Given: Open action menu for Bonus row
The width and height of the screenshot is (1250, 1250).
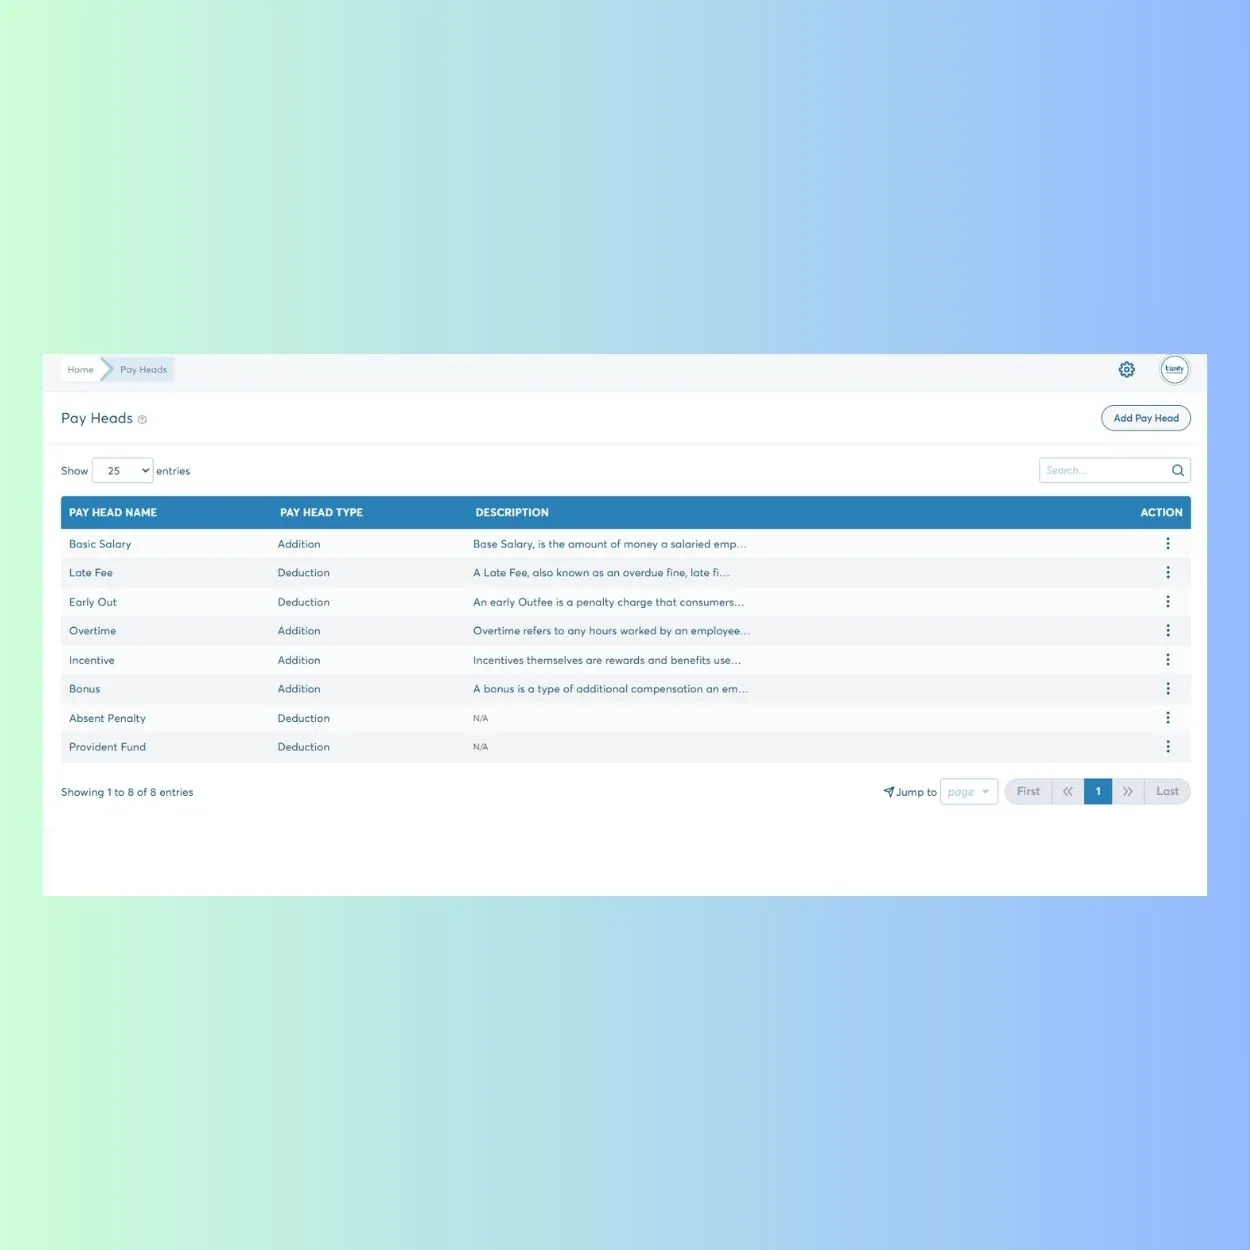Looking at the screenshot, I should [x=1167, y=689].
